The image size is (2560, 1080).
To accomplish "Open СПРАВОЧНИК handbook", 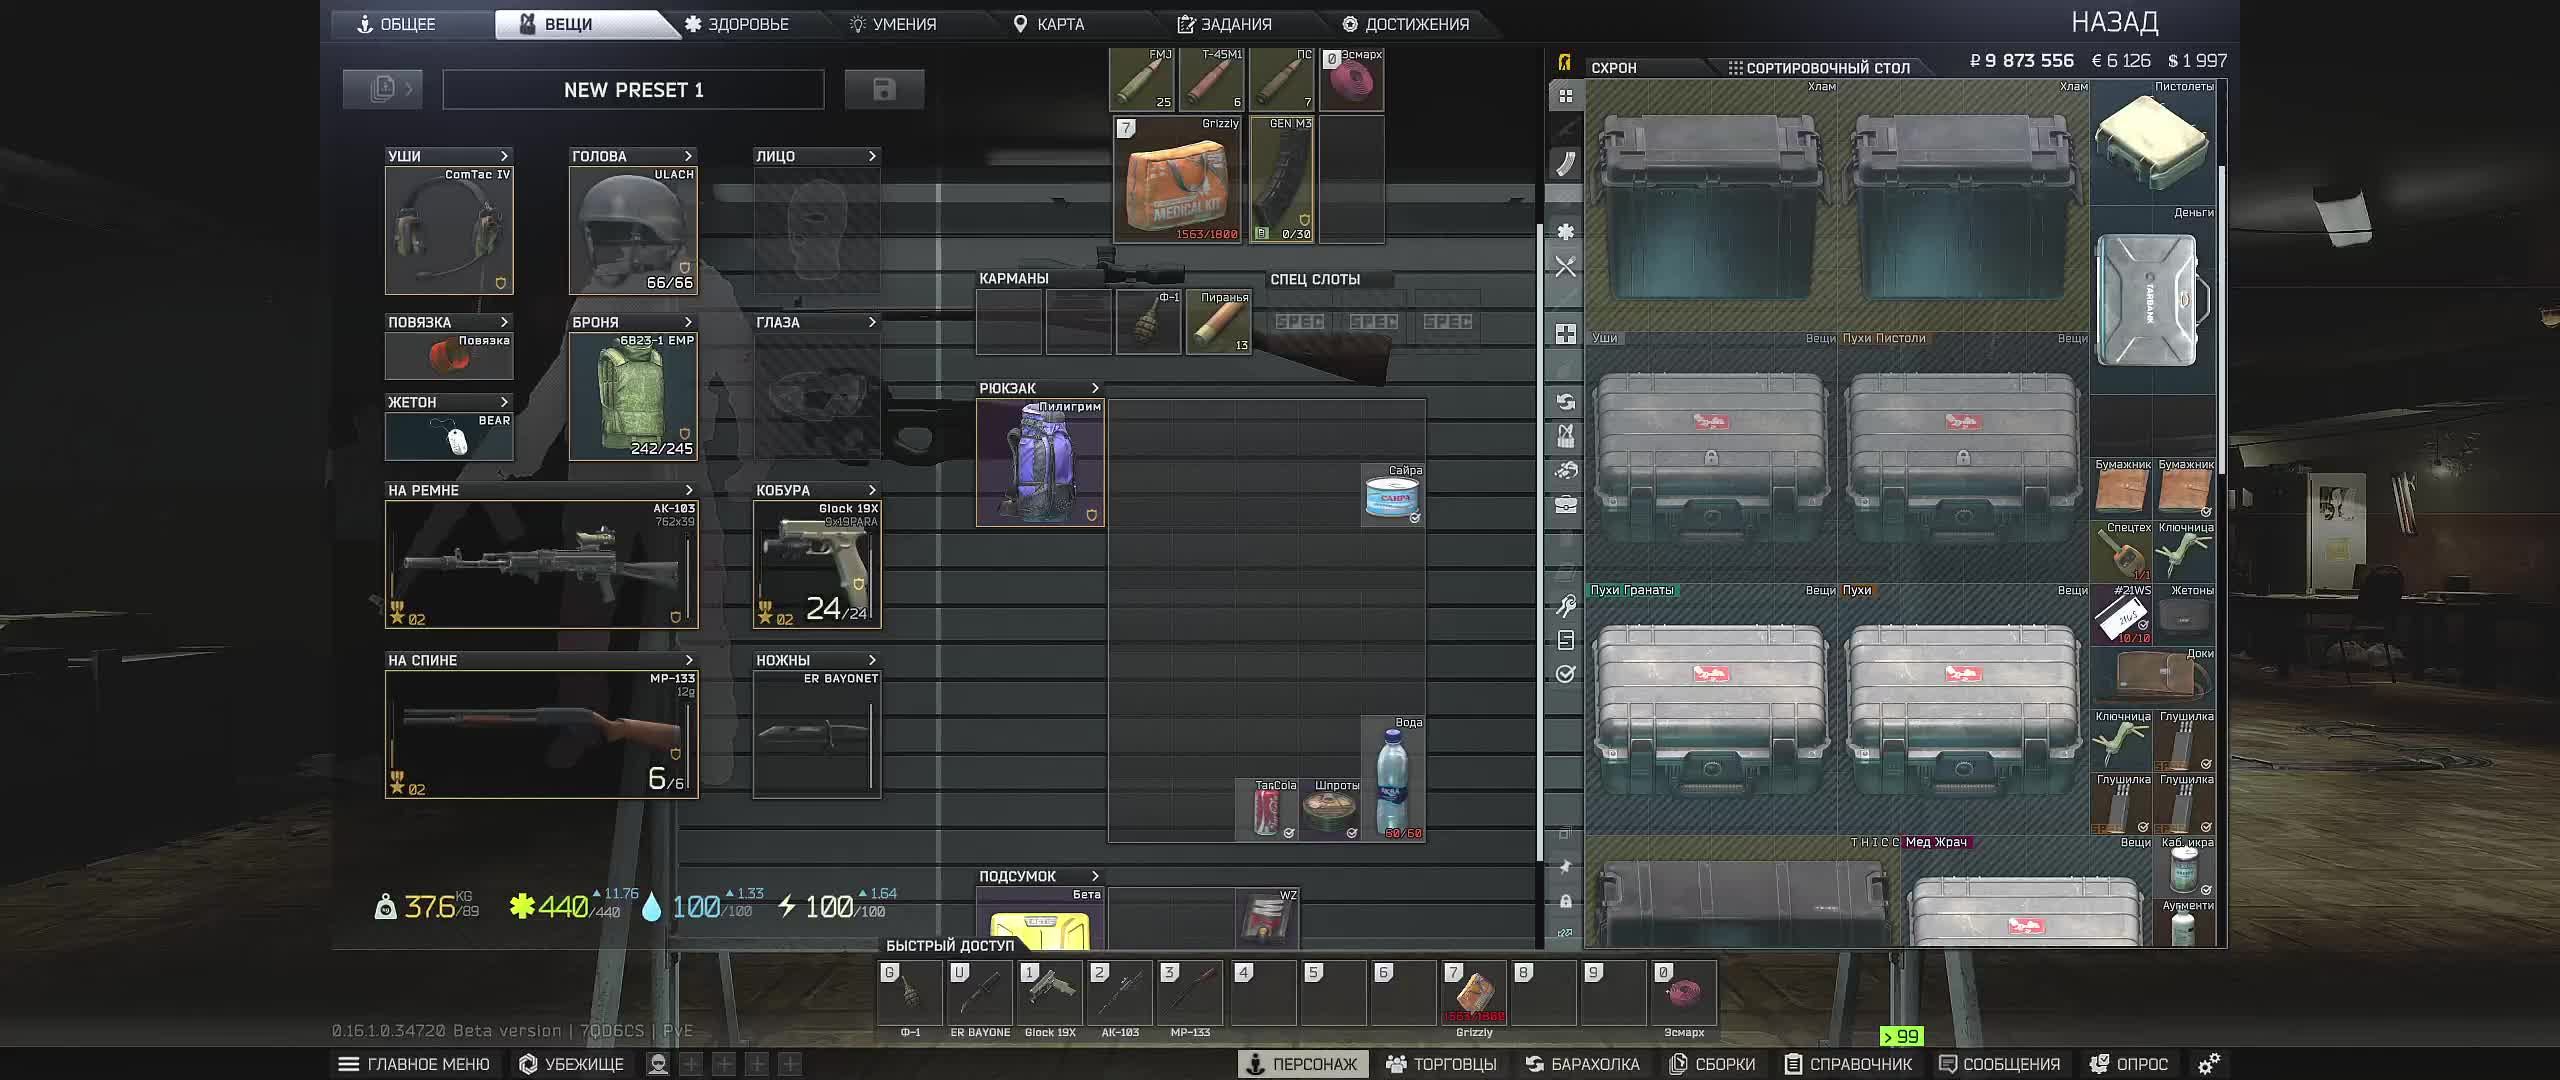I will tap(1848, 1064).
